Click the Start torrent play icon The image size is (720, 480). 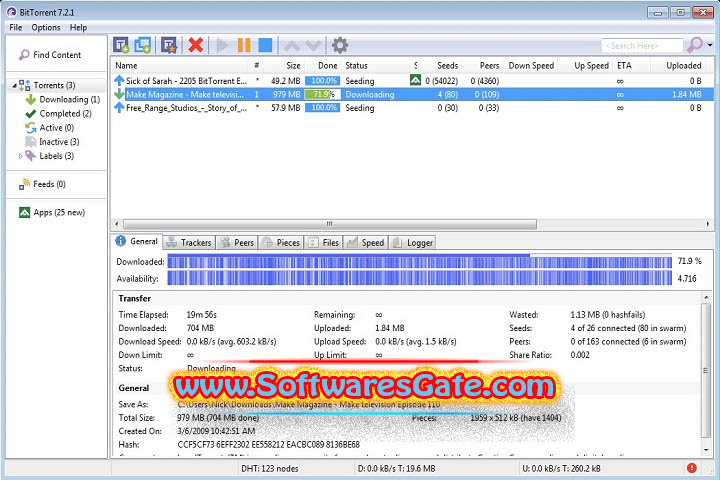[222, 45]
